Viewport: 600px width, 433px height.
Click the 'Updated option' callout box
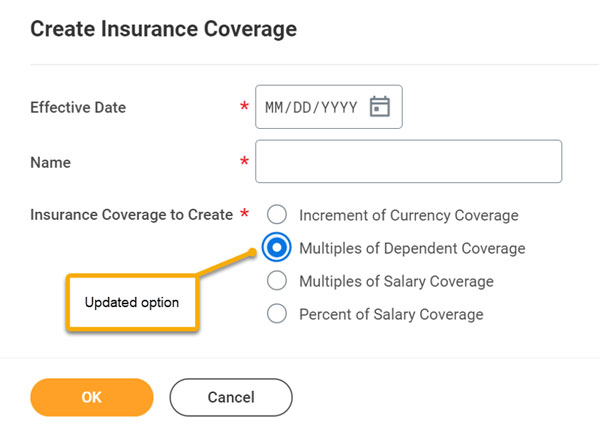click(x=132, y=302)
